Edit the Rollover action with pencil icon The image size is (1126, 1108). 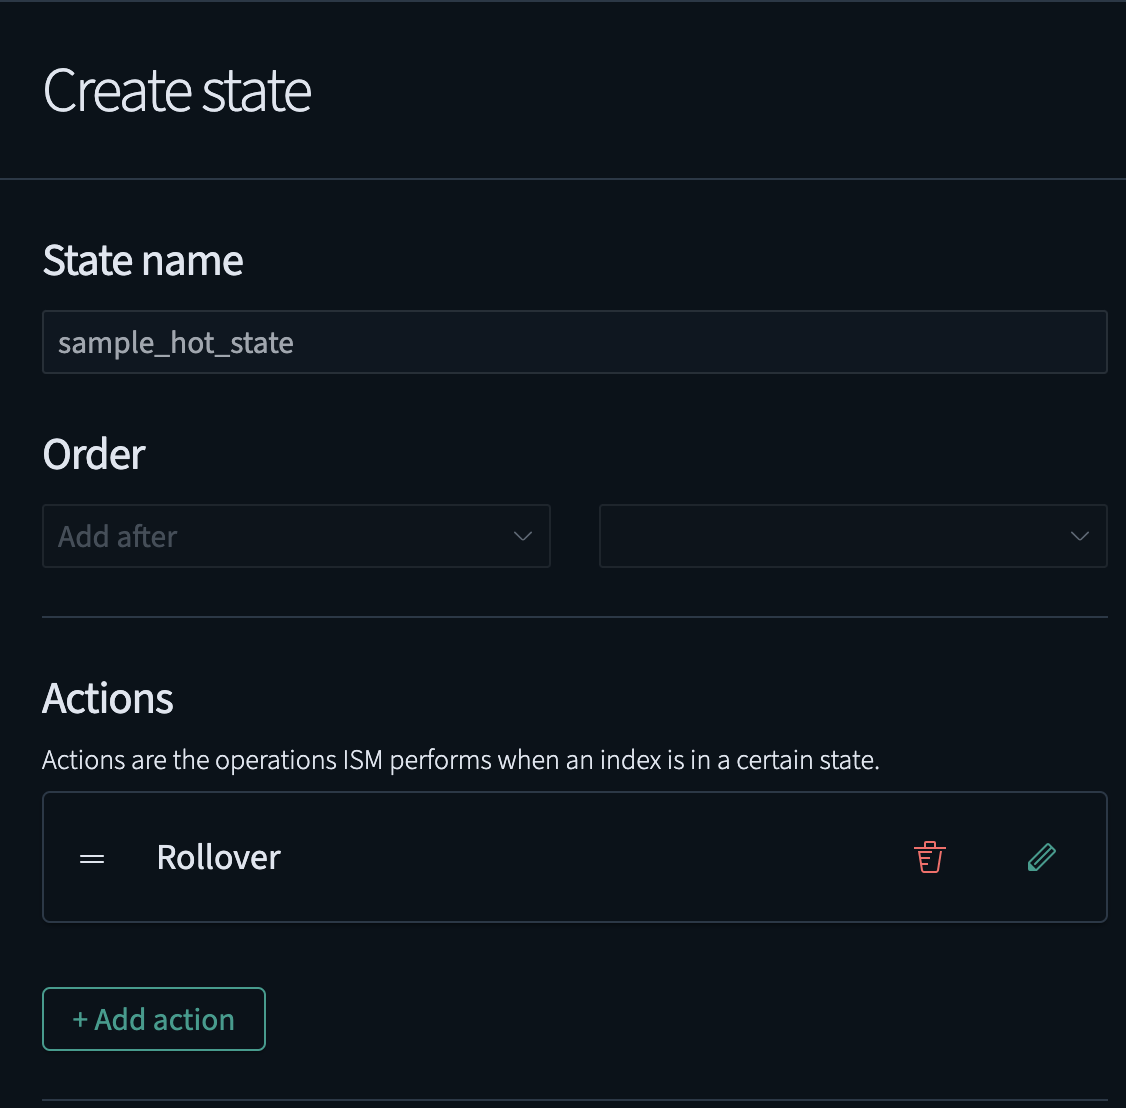(x=1041, y=857)
